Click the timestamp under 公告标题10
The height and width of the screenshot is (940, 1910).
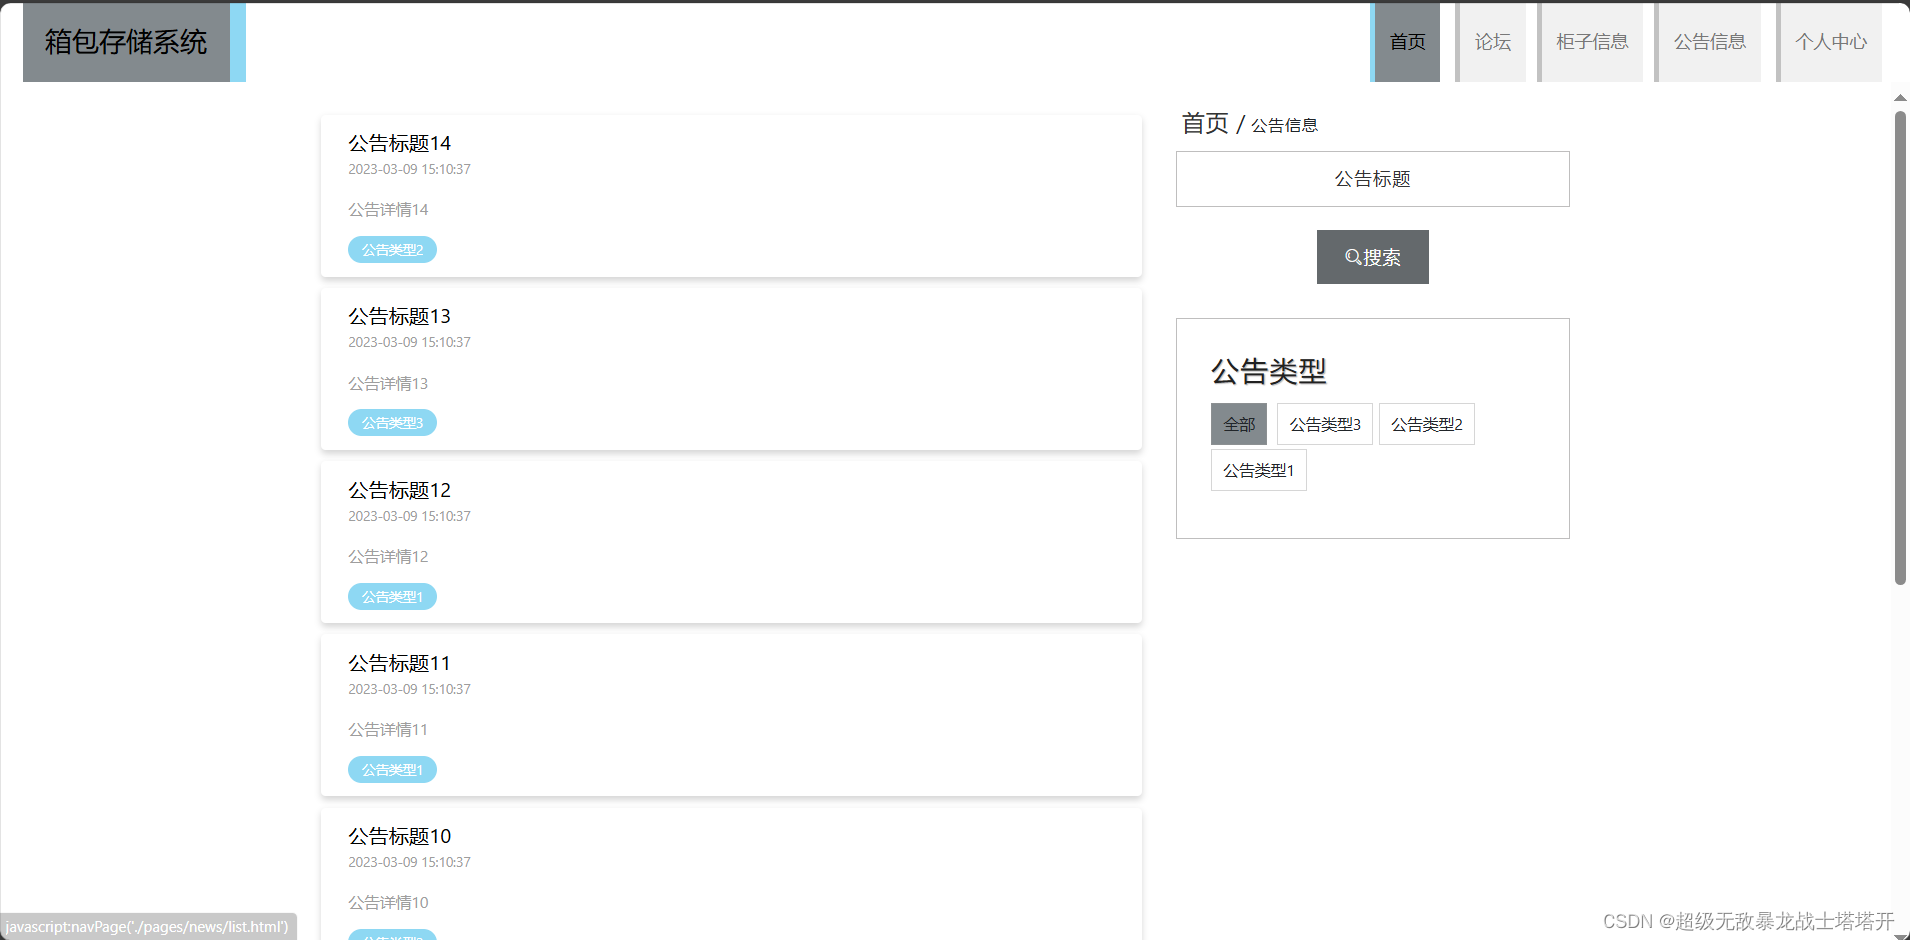pyautogui.click(x=409, y=862)
